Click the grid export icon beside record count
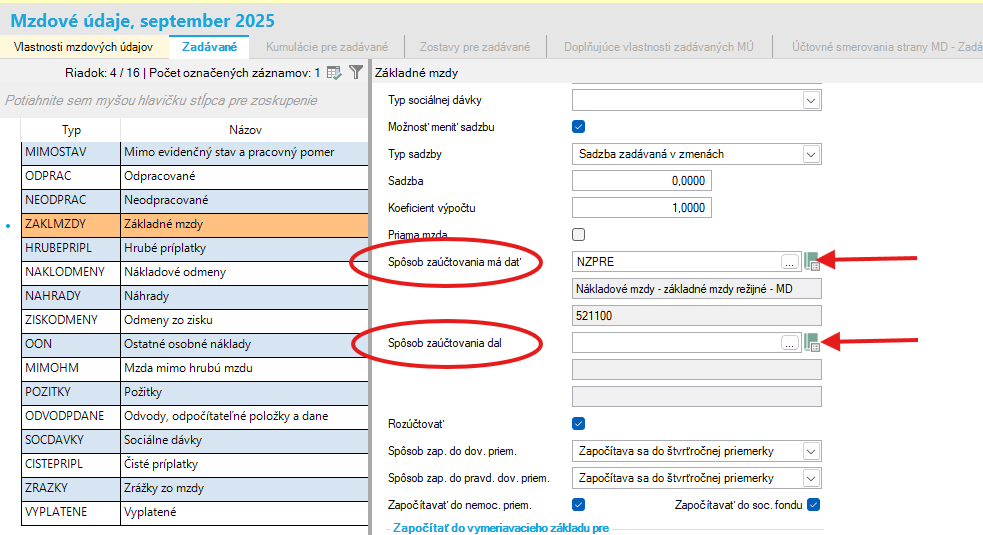Viewport: 983px width, 535px height. point(335,73)
